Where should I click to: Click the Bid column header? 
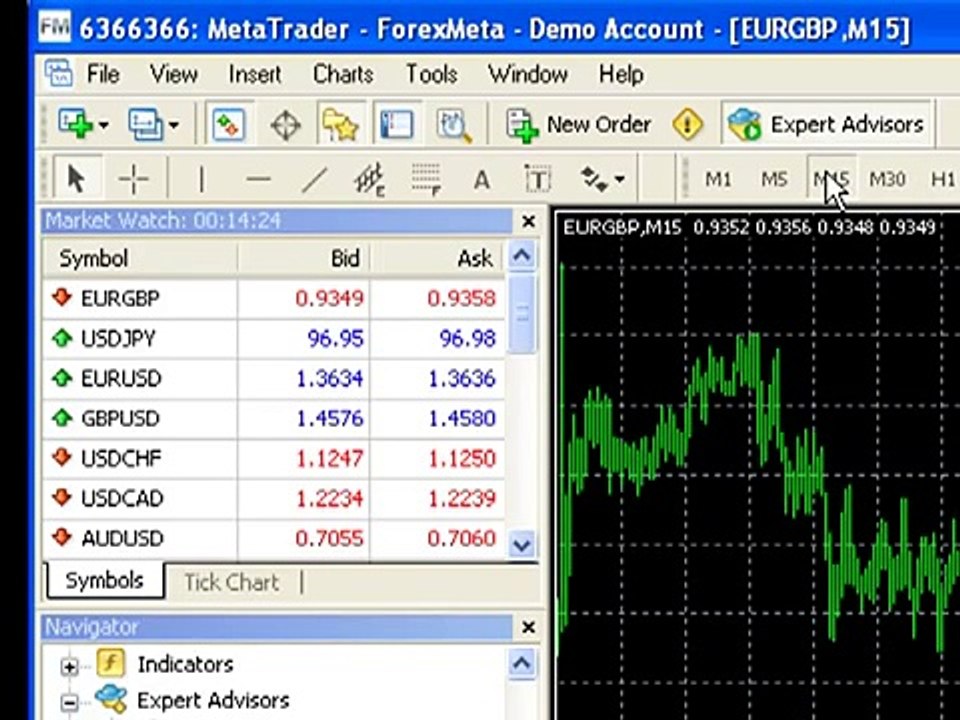304,258
